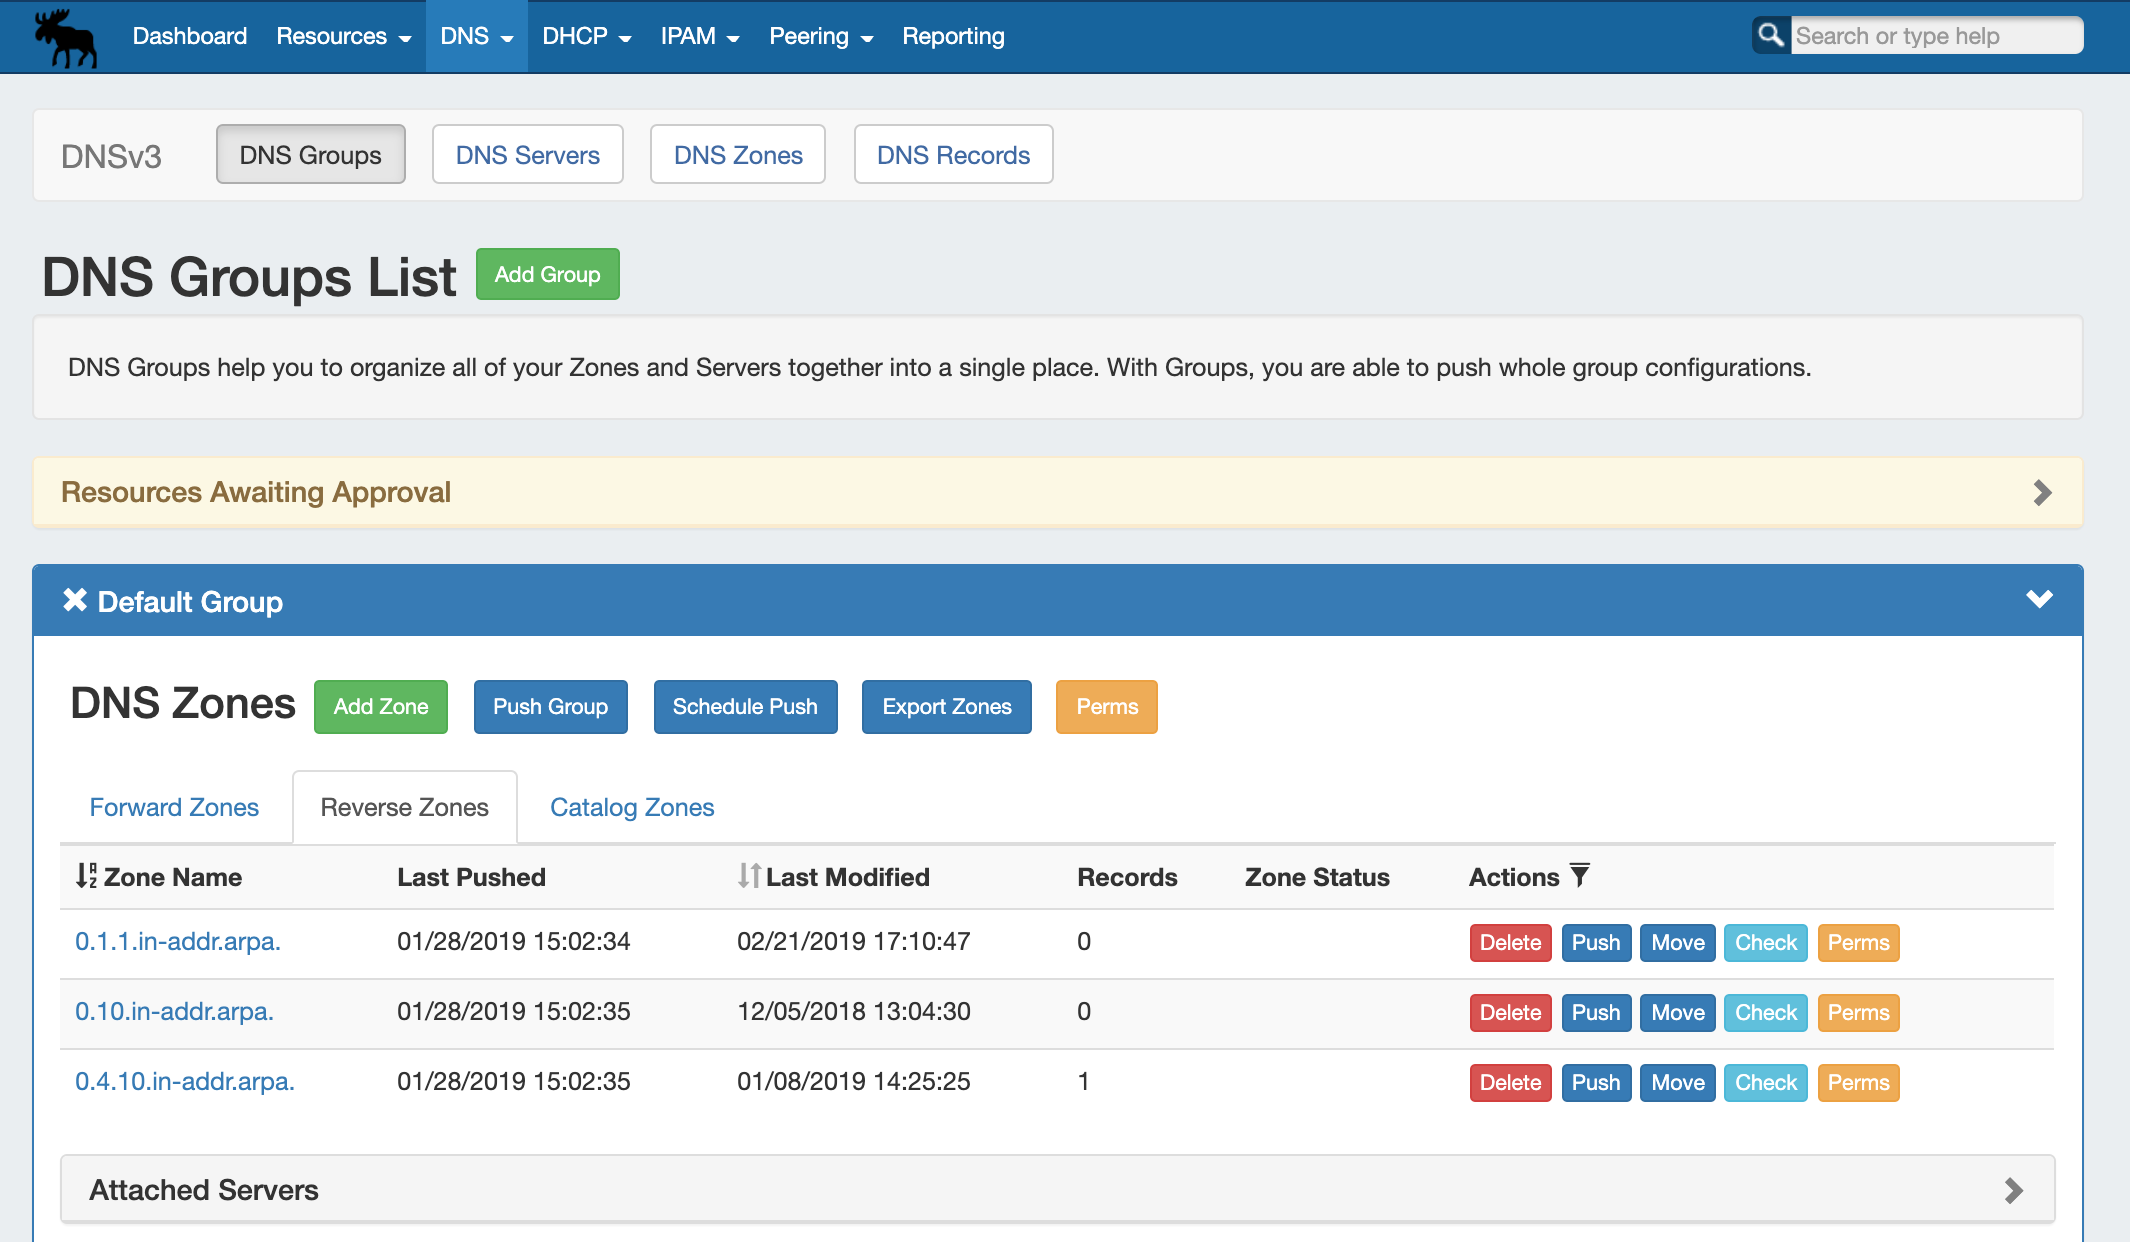Click the search magnifier icon
The width and height of the screenshot is (2130, 1242).
point(1770,36)
